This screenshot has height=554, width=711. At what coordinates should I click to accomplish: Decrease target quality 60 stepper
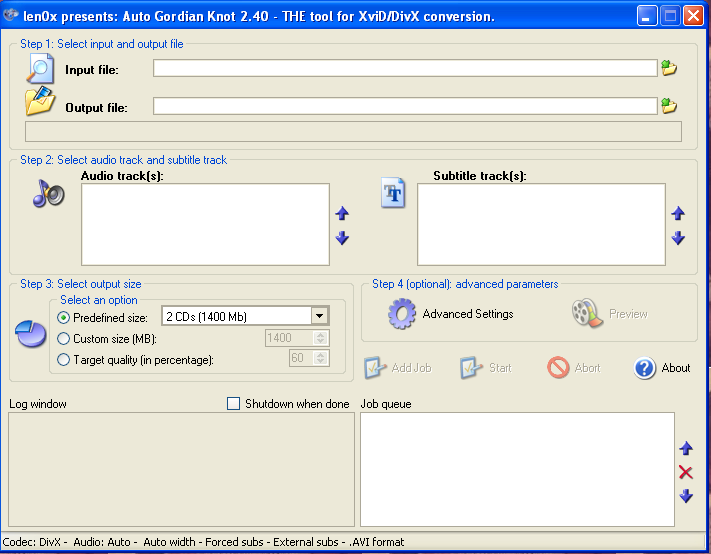[x=321, y=361]
